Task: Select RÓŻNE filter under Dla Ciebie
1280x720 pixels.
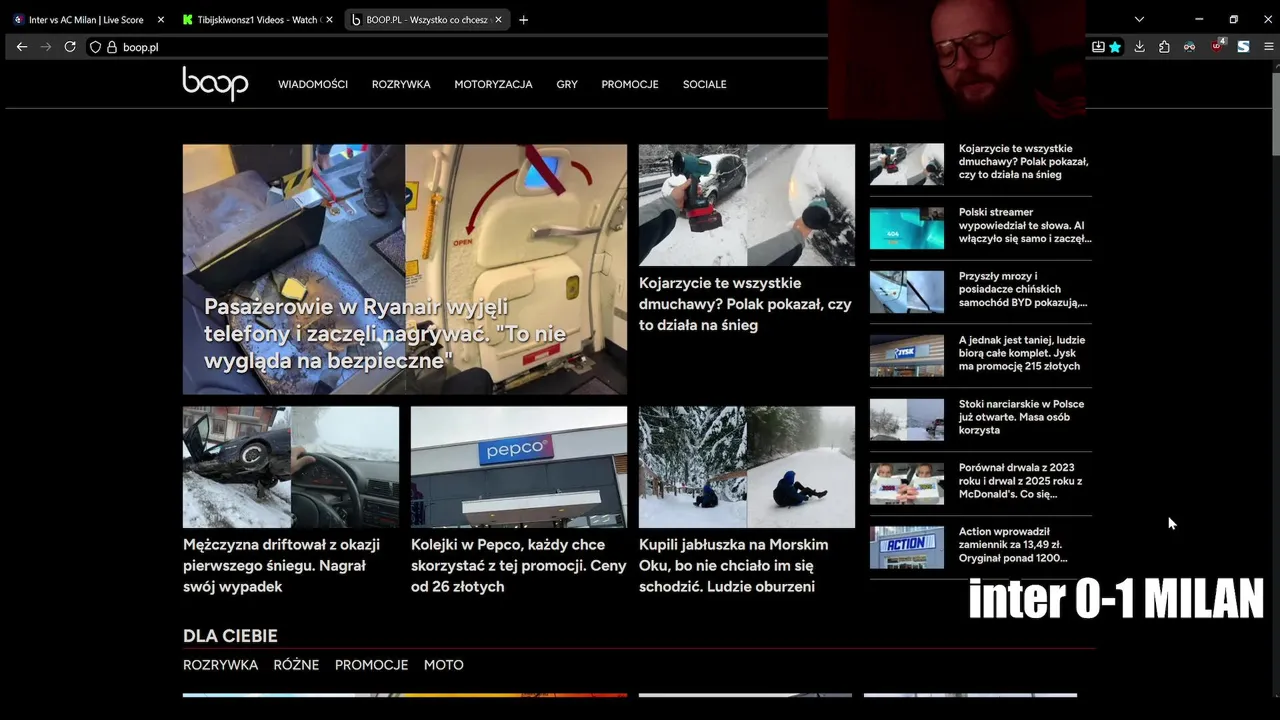Action: click(296, 665)
